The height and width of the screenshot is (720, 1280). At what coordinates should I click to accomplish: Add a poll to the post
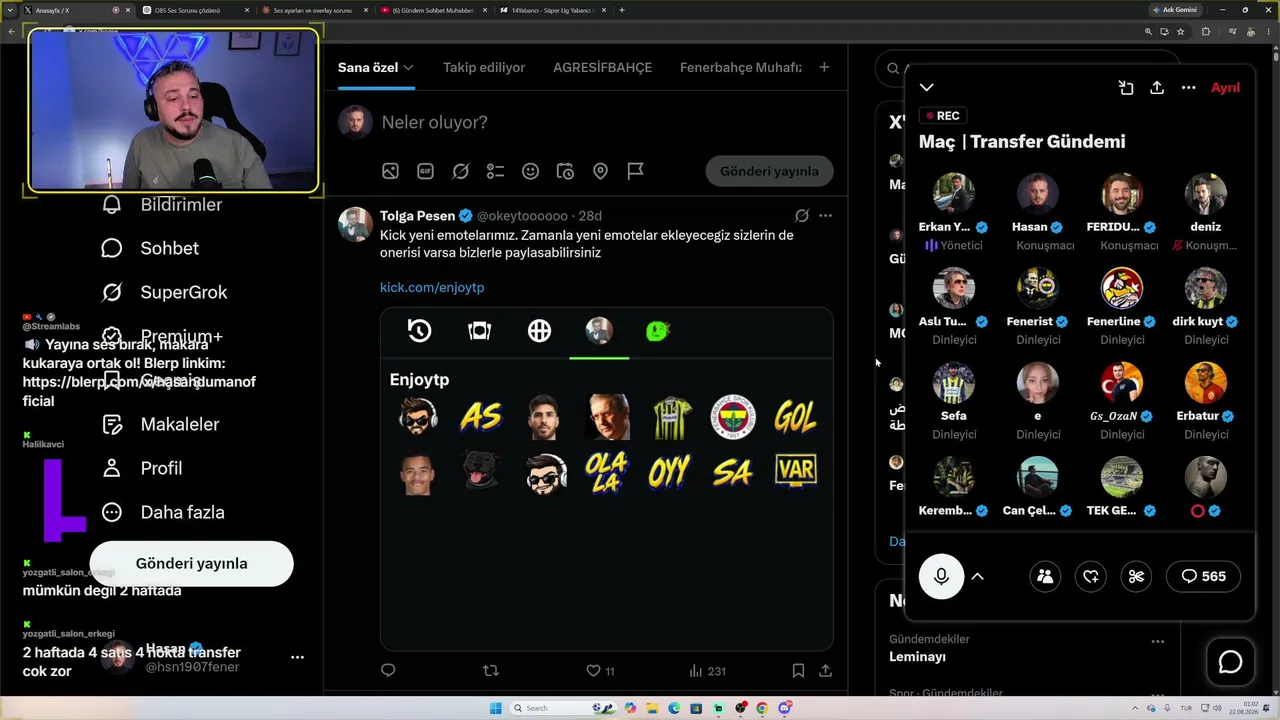point(495,171)
